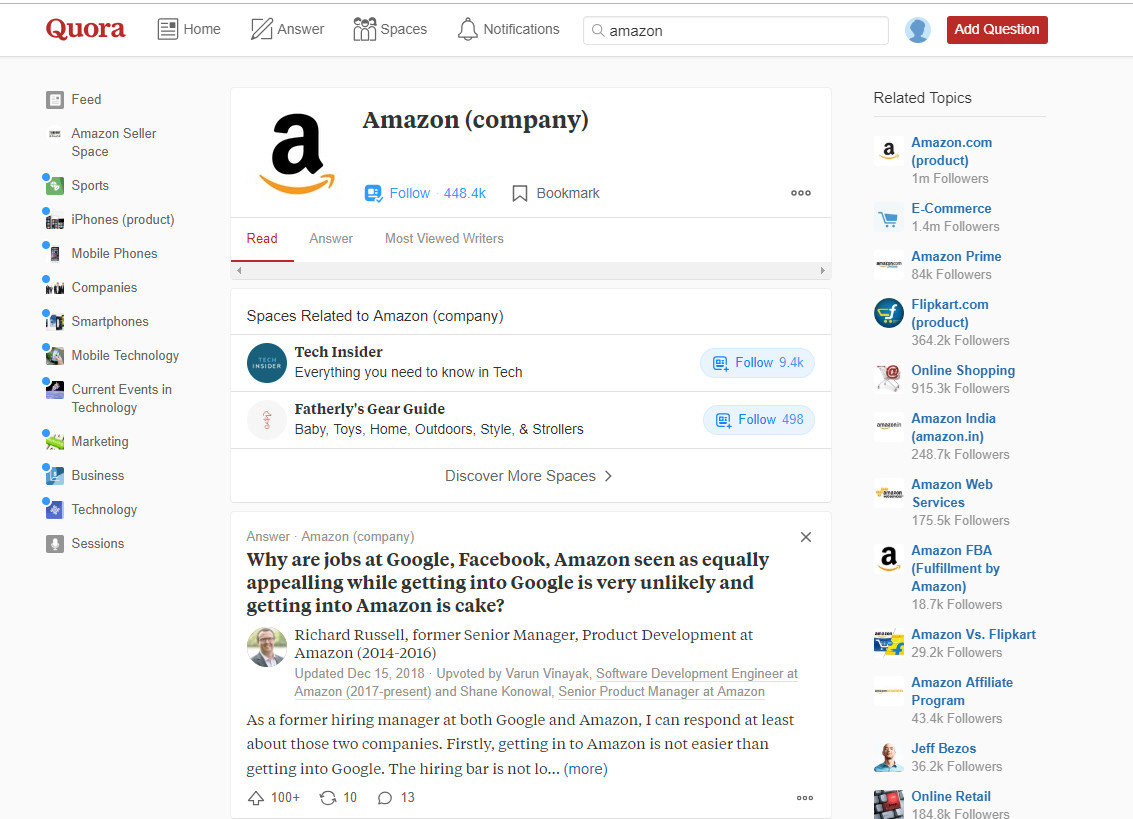This screenshot has width=1133, height=819.
Task: Click the Jeff Bezos photo thumbnail
Action: tap(889, 757)
